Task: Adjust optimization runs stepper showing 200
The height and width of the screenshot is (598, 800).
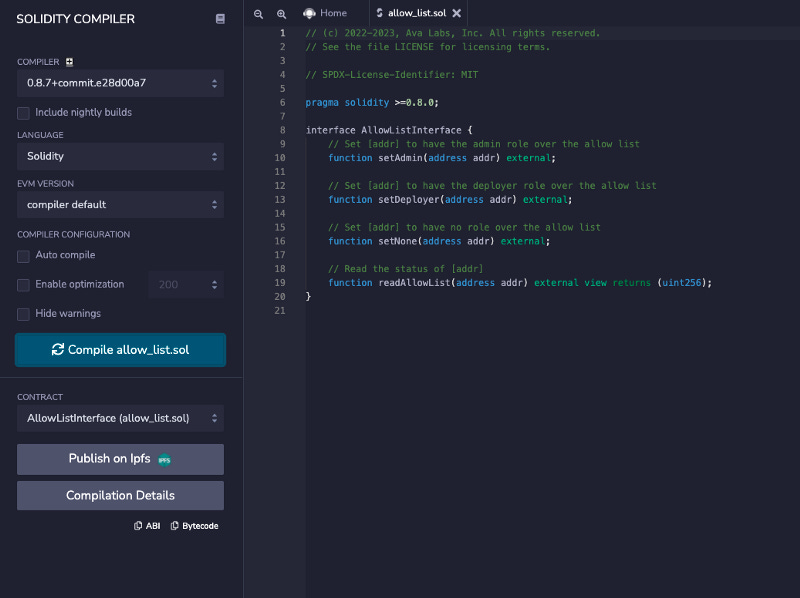Action: (186, 285)
